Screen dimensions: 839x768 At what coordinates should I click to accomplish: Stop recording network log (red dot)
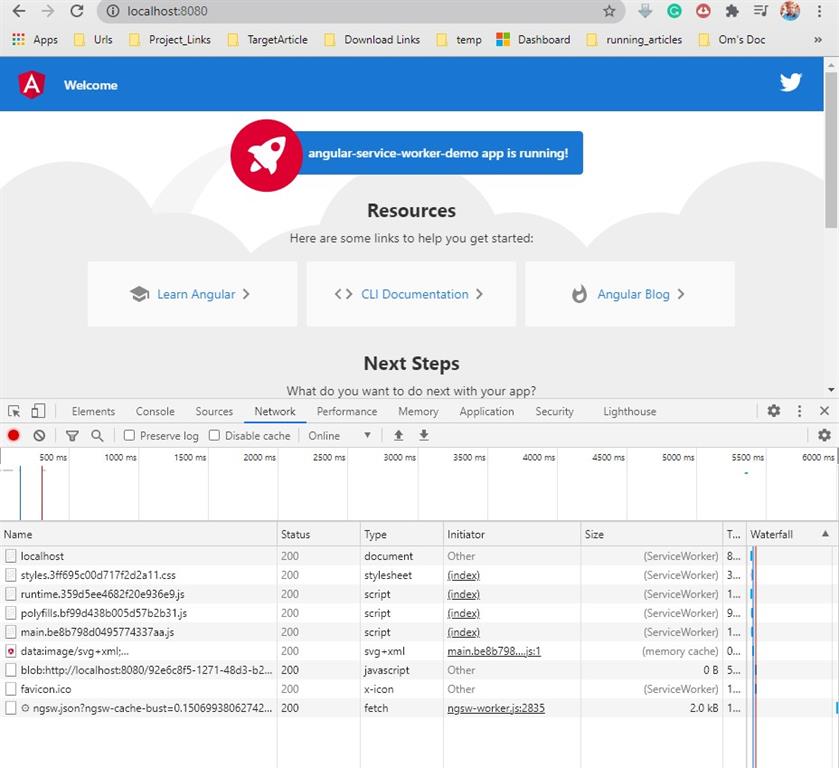click(14, 436)
